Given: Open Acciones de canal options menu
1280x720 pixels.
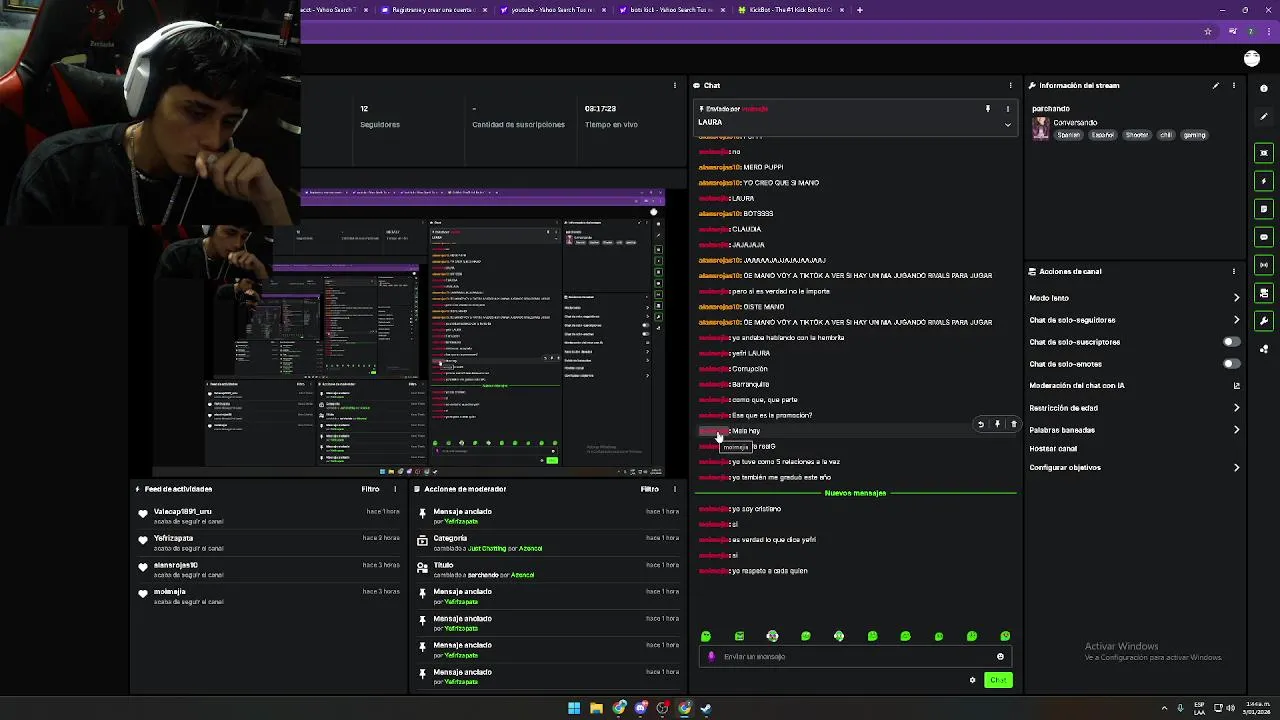Looking at the screenshot, I should (x=1234, y=271).
